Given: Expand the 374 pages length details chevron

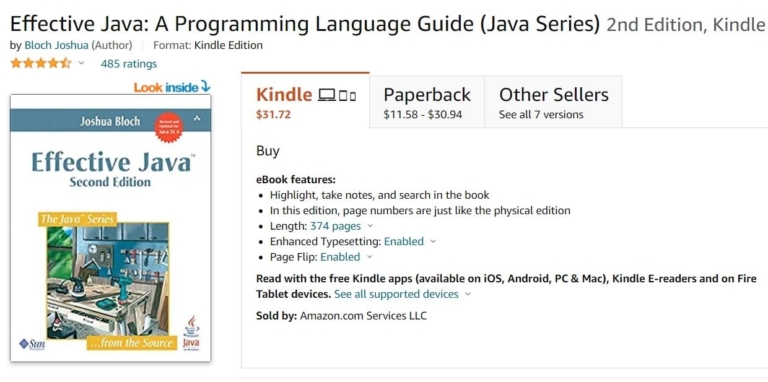Looking at the screenshot, I should coord(370,226).
